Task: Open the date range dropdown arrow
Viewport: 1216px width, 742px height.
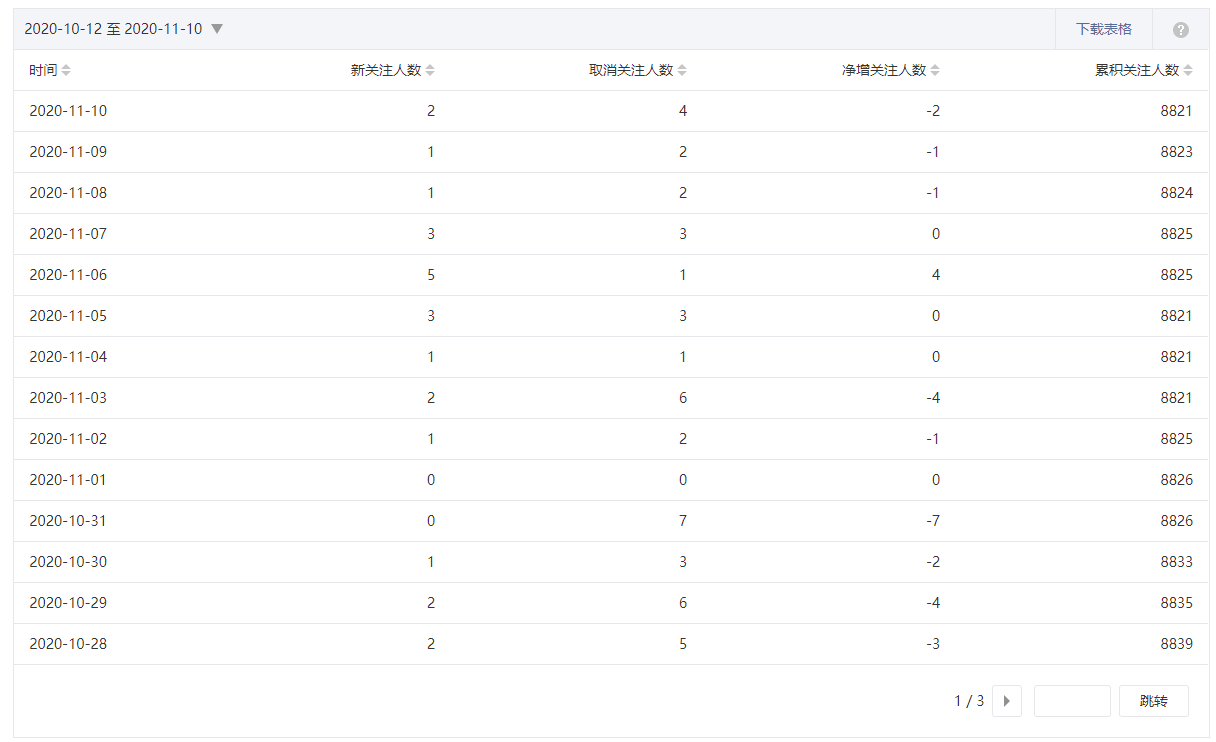Action: (217, 29)
